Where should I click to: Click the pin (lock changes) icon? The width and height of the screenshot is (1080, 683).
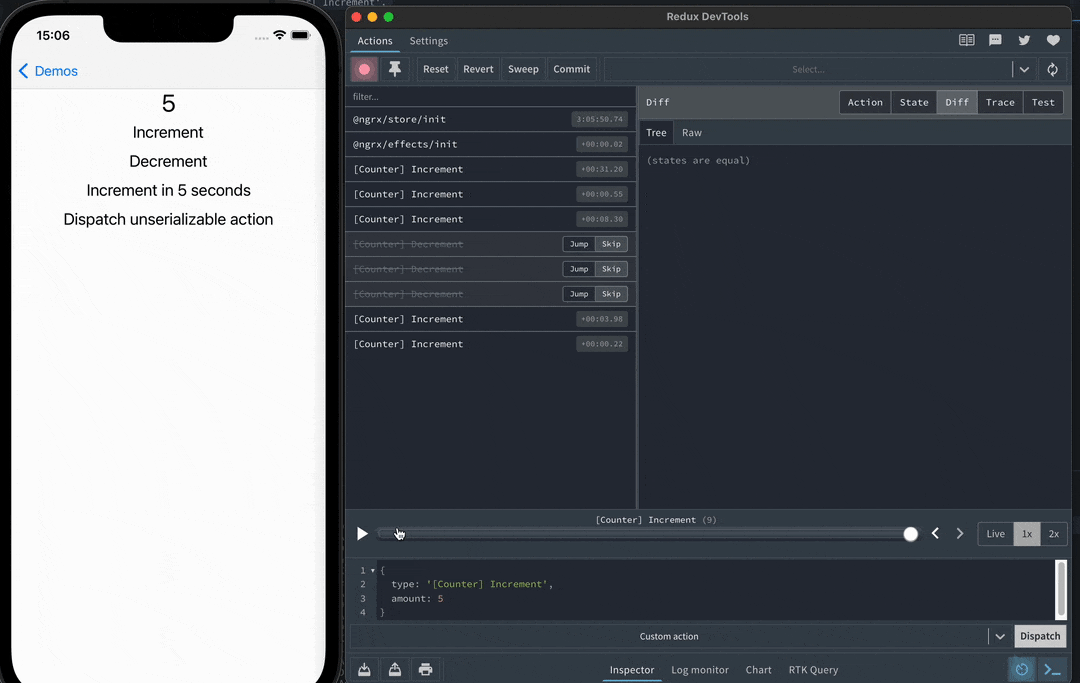pyautogui.click(x=395, y=69)
